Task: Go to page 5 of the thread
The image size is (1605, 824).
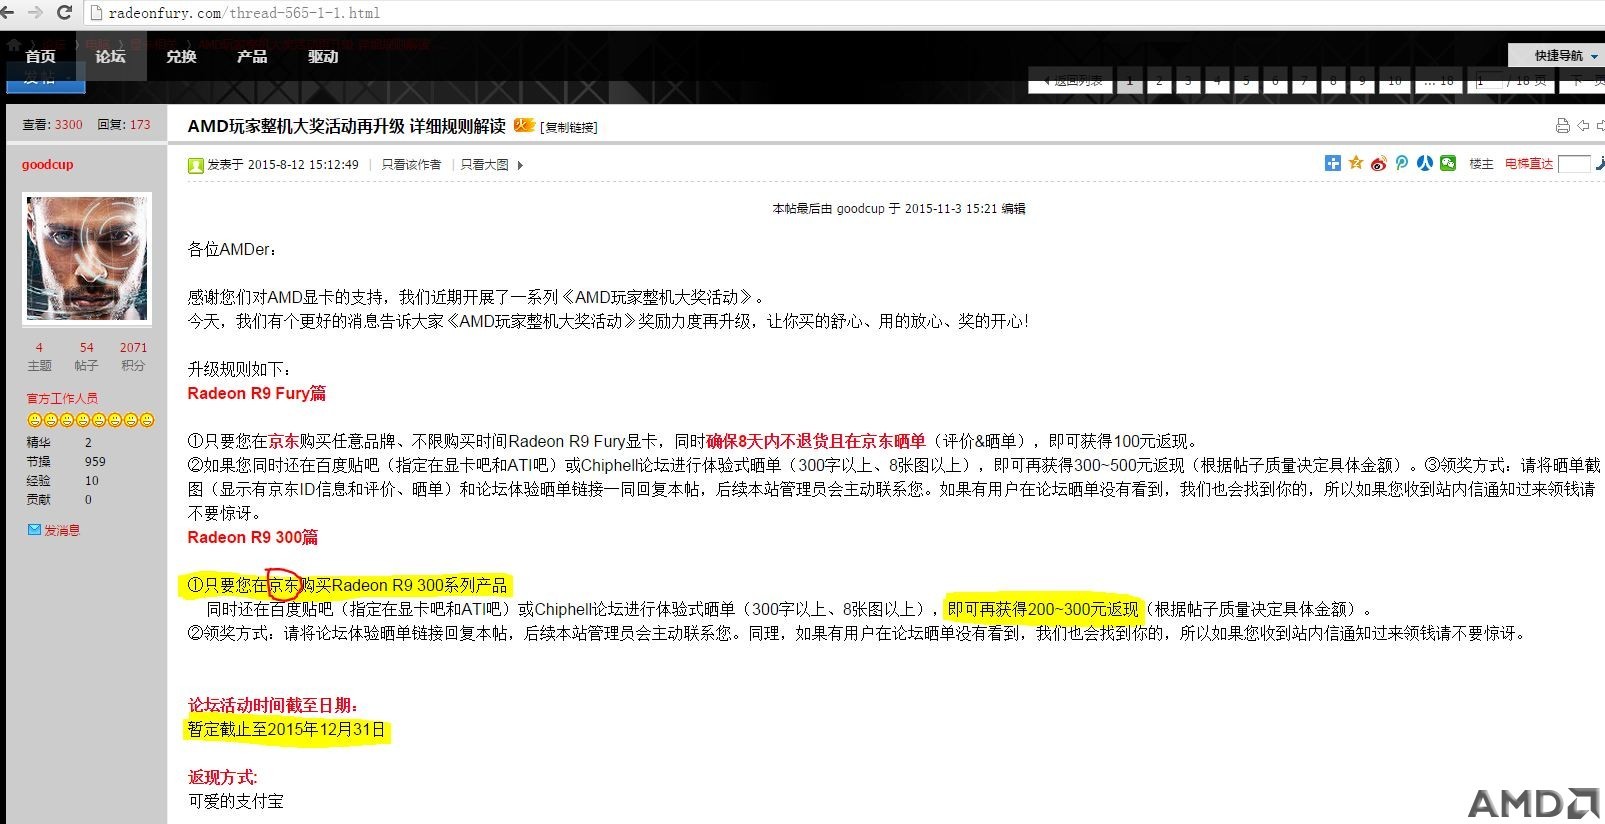Action: coord(1246,81)
